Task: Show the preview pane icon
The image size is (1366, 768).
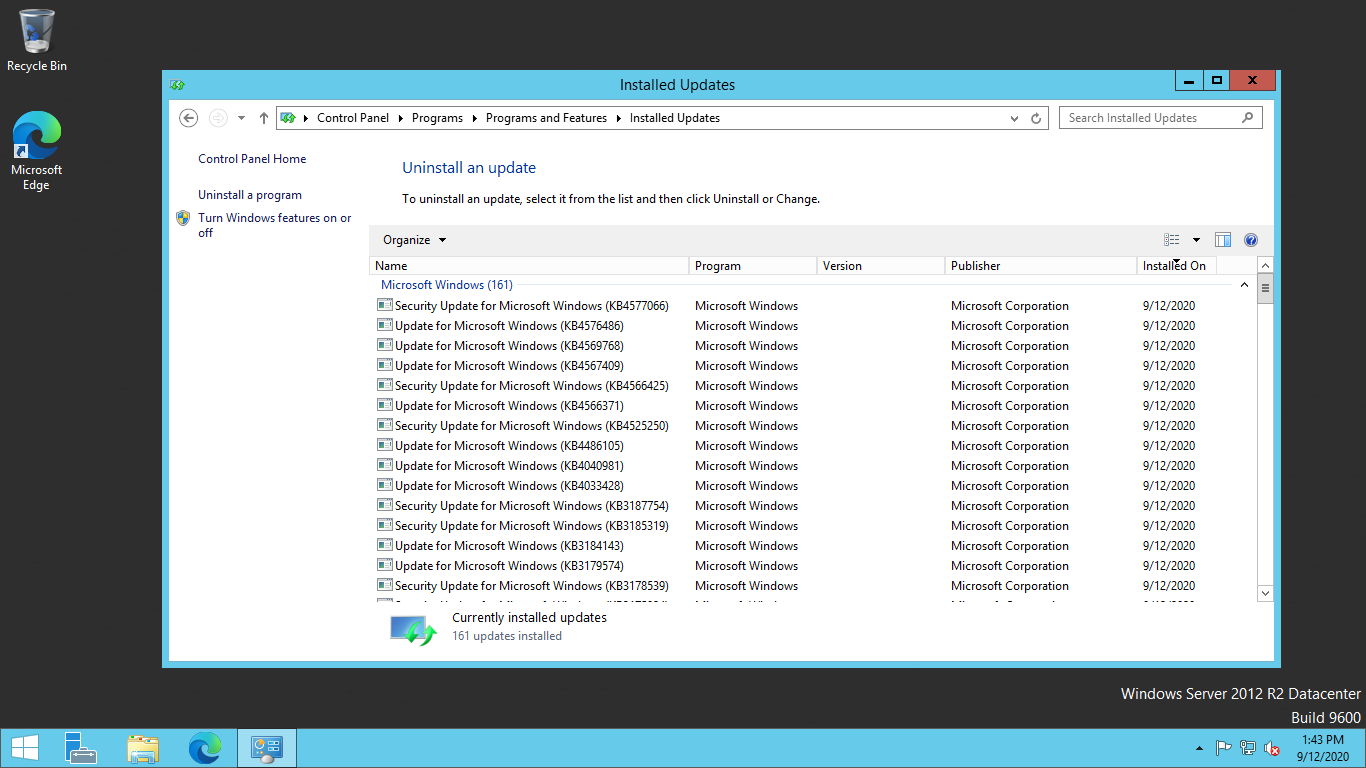Action: tap(1222, 240)
